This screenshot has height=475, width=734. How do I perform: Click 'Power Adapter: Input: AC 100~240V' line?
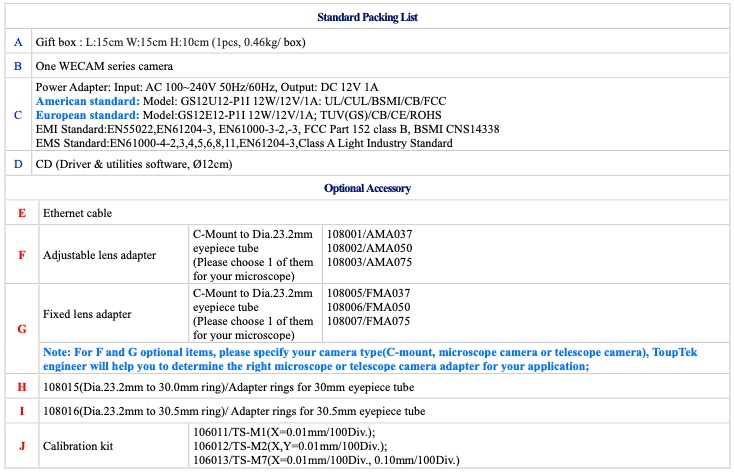[x=207, y=87]
